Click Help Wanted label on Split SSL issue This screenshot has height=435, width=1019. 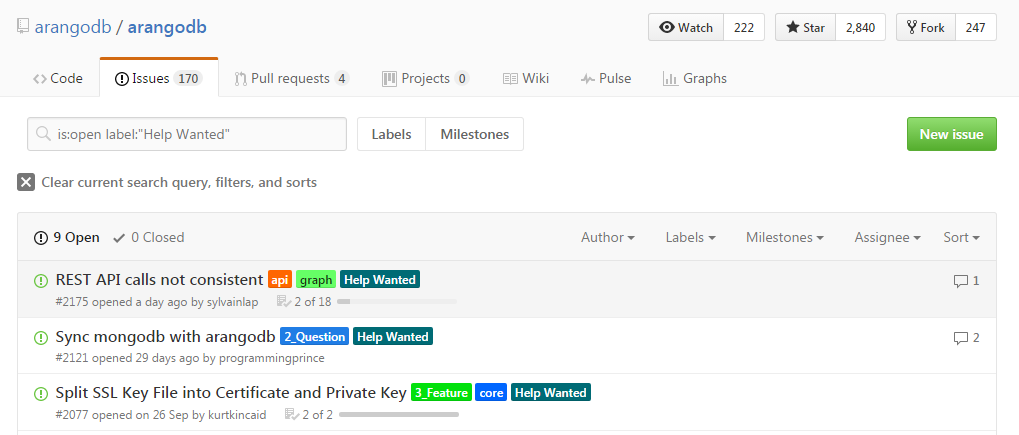pyautogui.click(x=551, y=392)
